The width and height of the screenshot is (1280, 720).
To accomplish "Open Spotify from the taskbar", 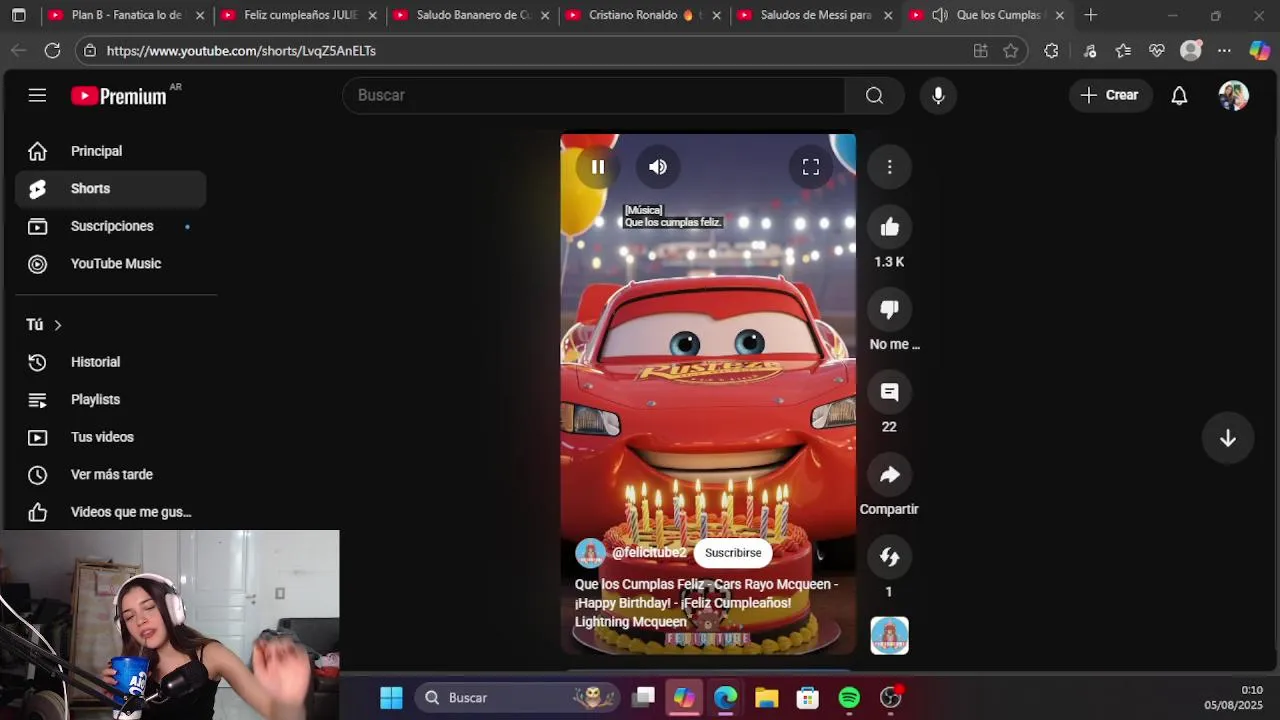I will pyautogui.click(x=849, y=698).
